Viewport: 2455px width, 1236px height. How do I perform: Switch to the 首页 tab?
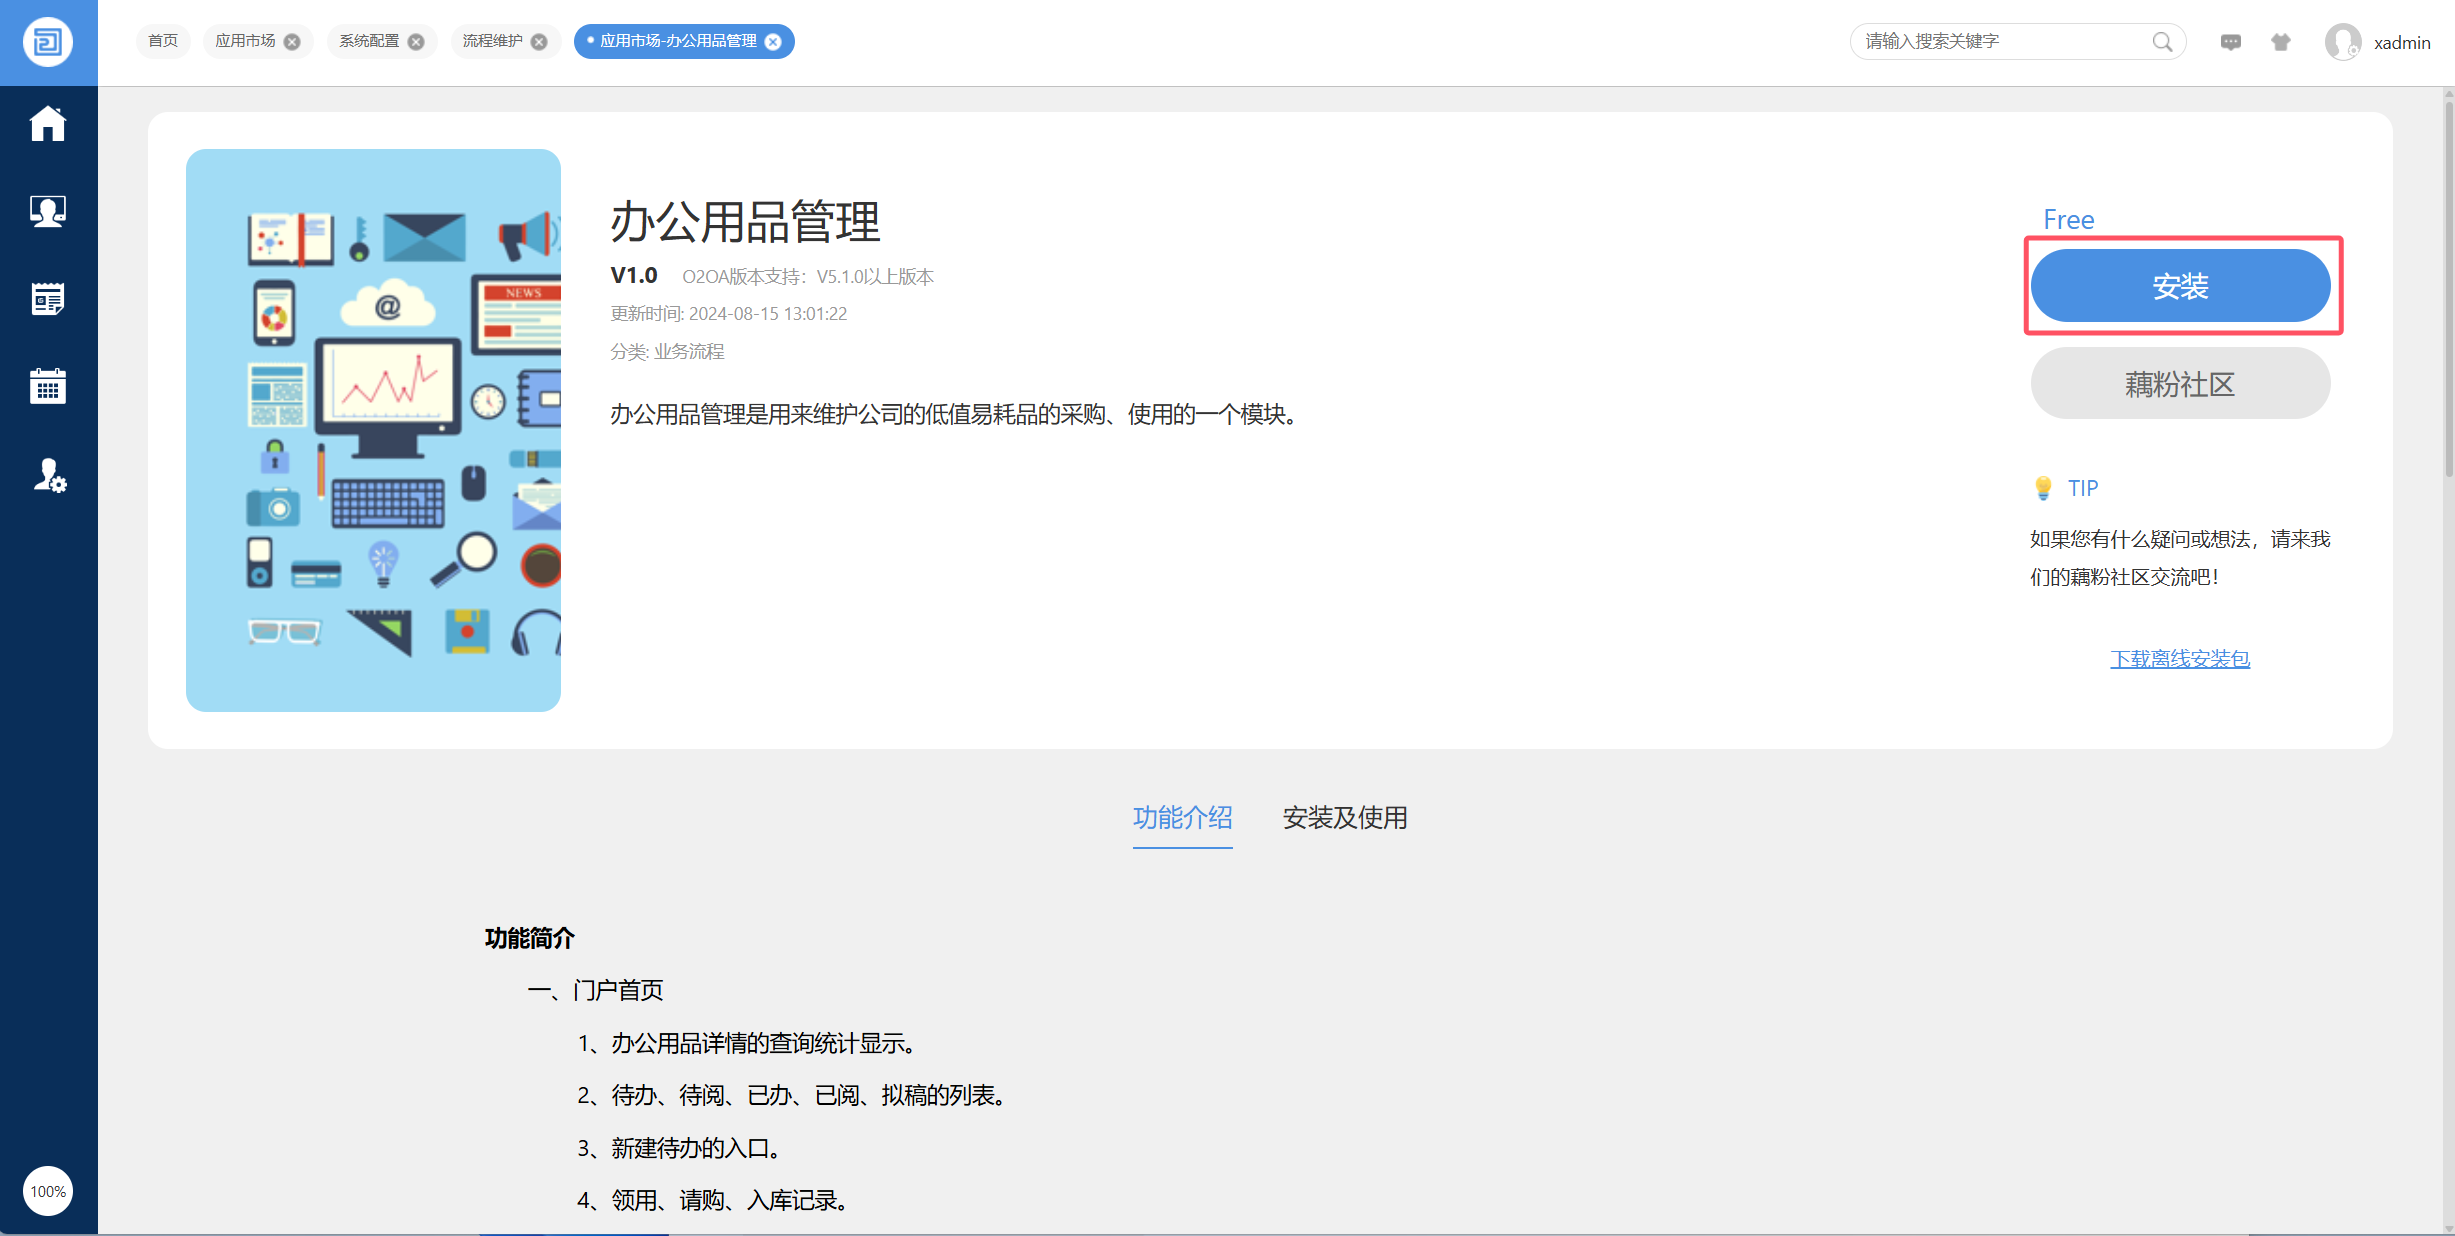coord(163,41)
